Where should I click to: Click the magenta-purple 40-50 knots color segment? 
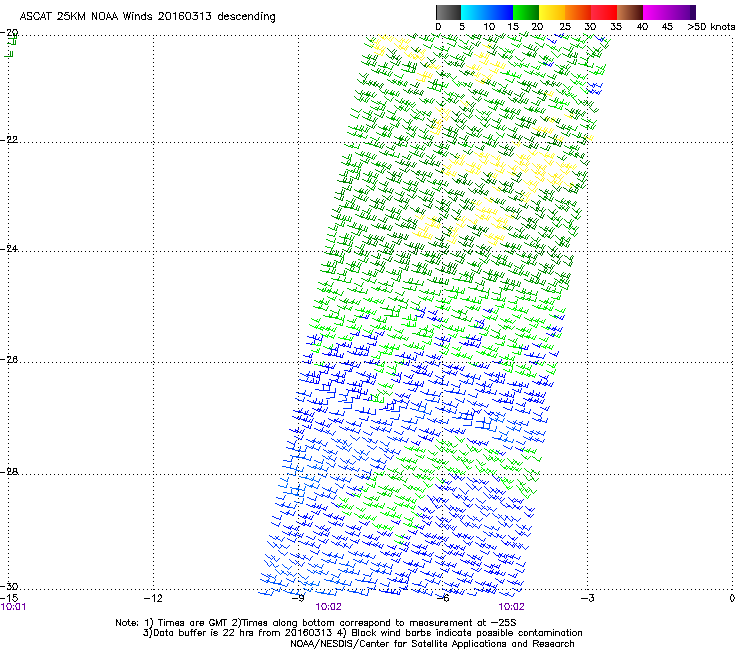[x=669, y=12]
